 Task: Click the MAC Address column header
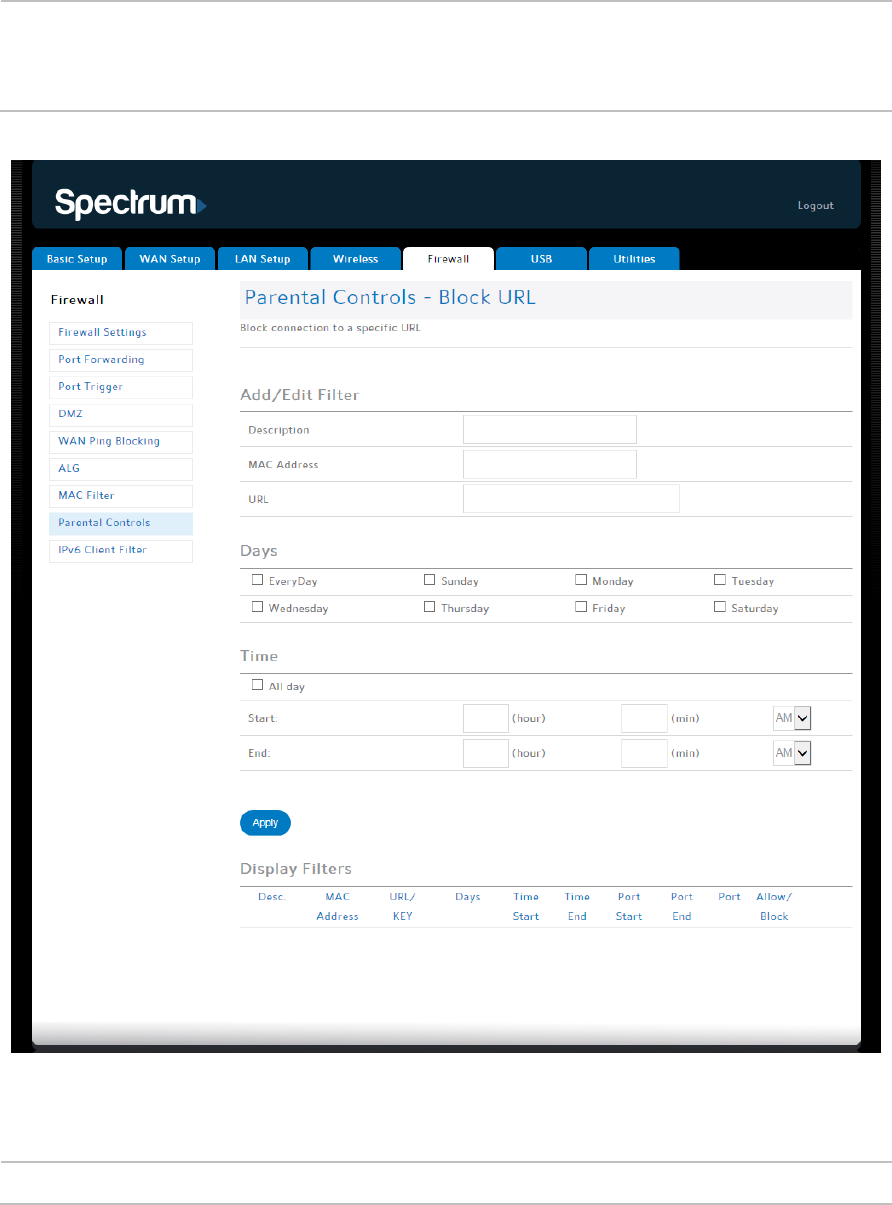point(337,907)
